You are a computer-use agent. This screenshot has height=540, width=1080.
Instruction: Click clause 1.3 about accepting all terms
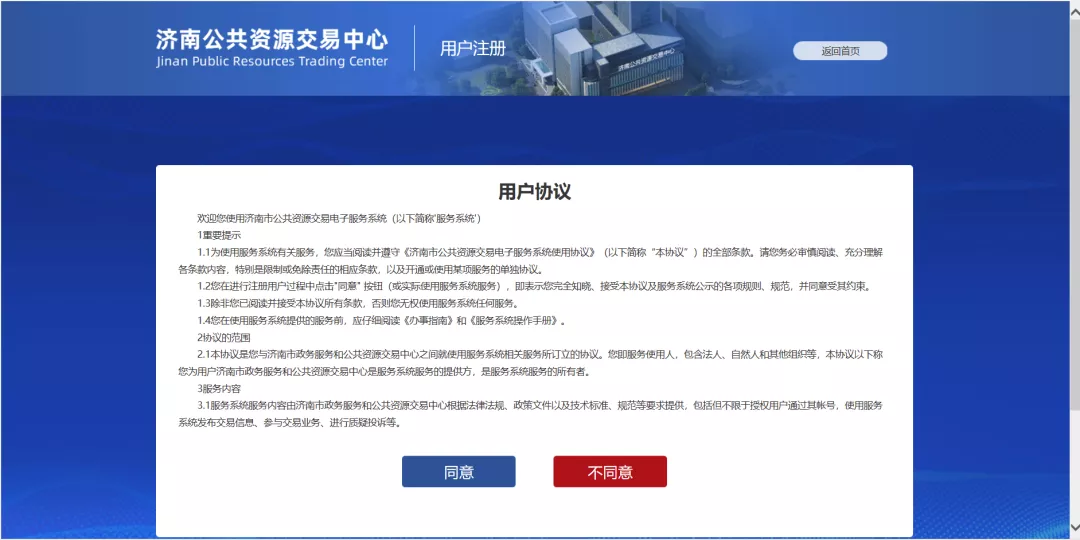358,303
